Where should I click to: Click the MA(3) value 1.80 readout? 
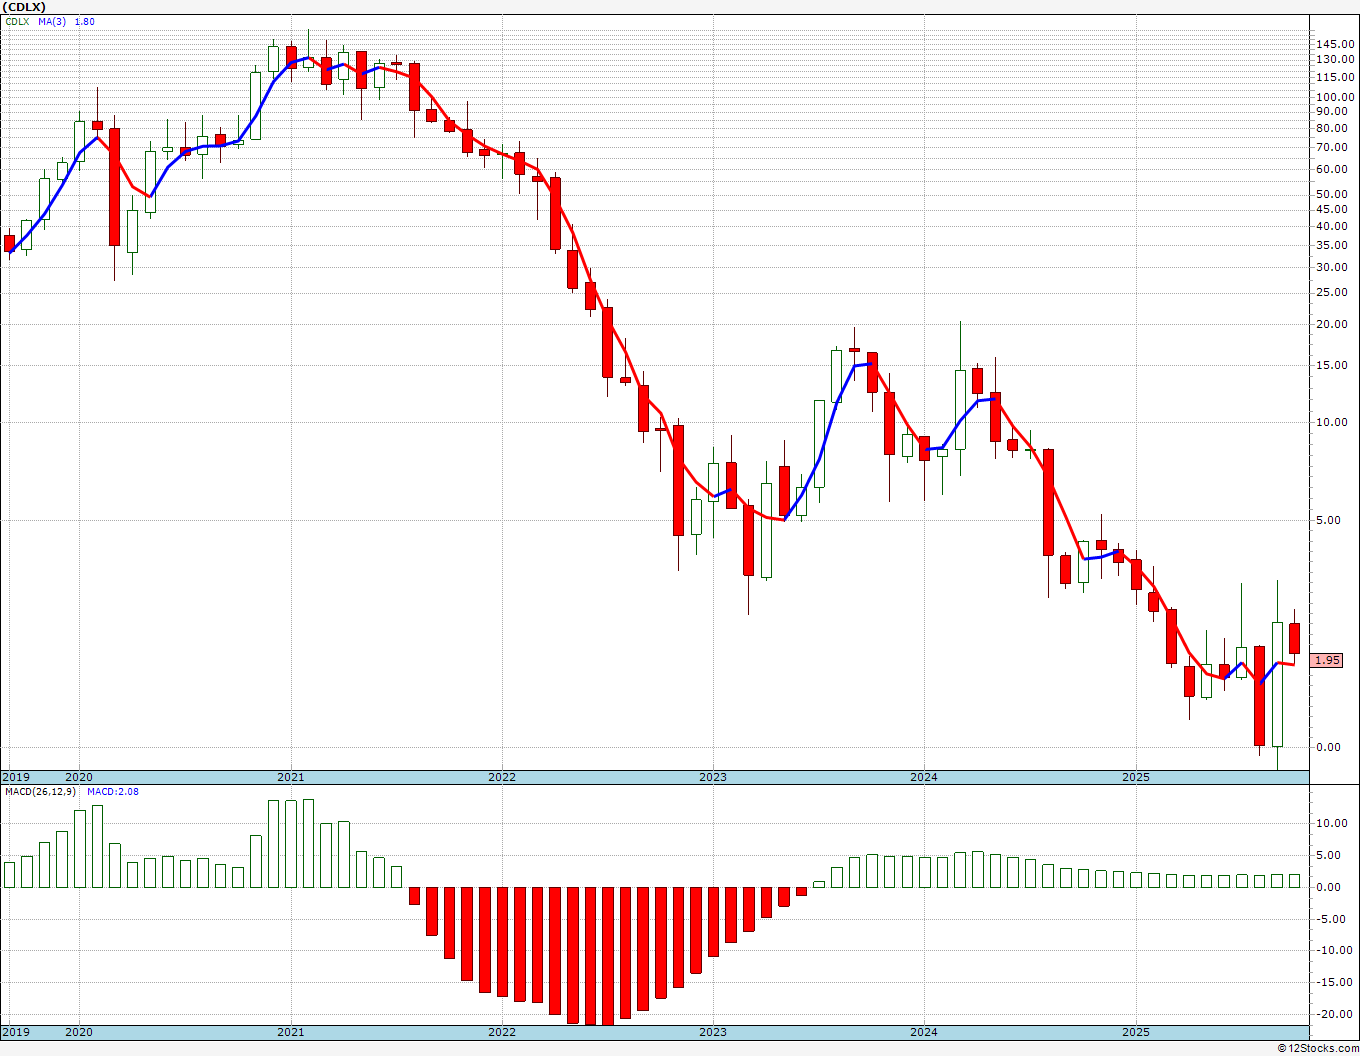point(85,21)
